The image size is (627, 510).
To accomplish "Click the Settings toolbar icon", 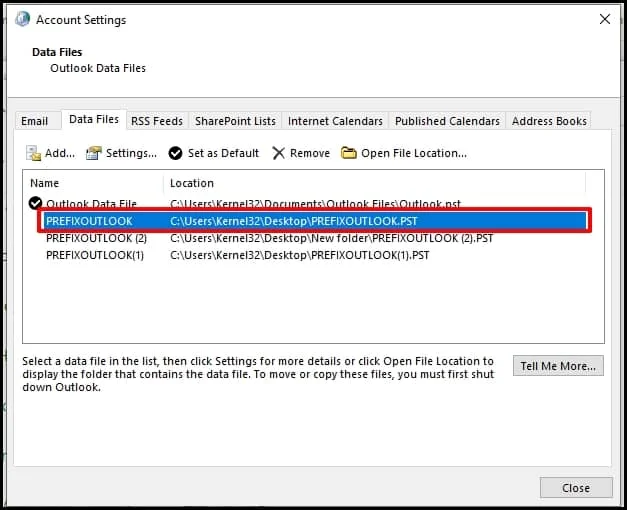I will click(x=94, y=153).
